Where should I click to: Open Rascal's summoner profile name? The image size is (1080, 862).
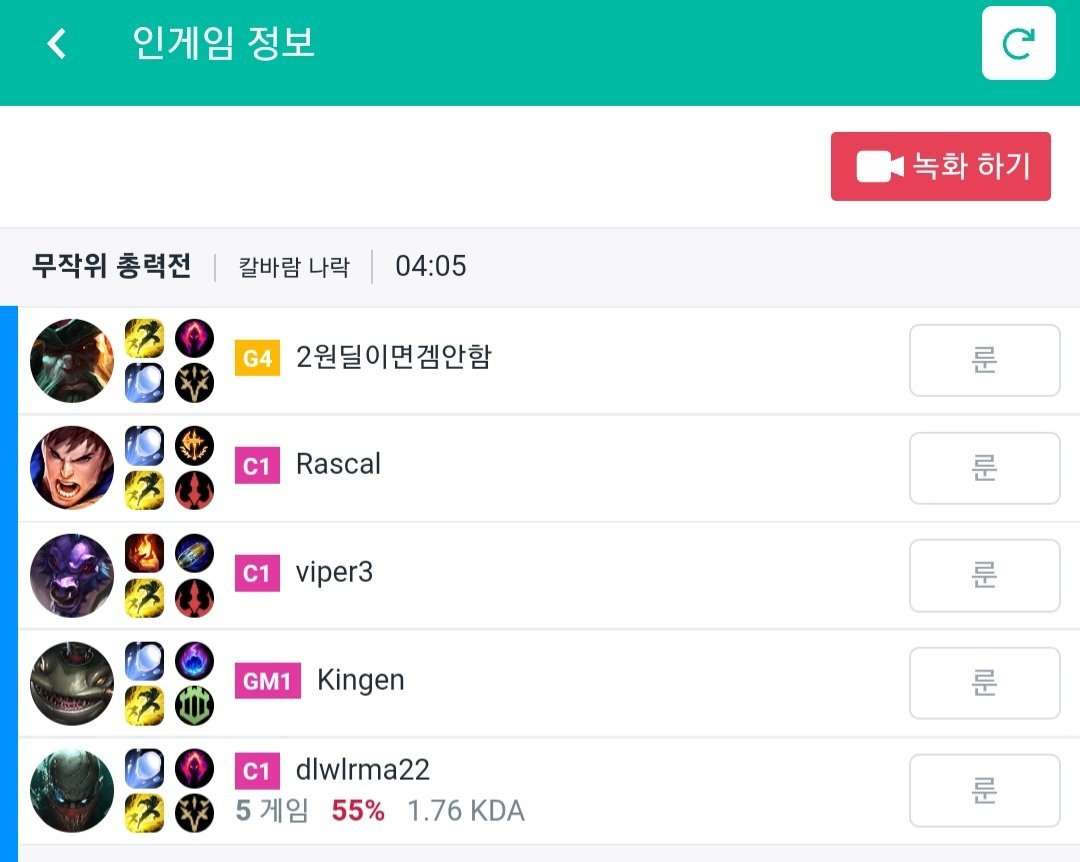click(338, 464)
